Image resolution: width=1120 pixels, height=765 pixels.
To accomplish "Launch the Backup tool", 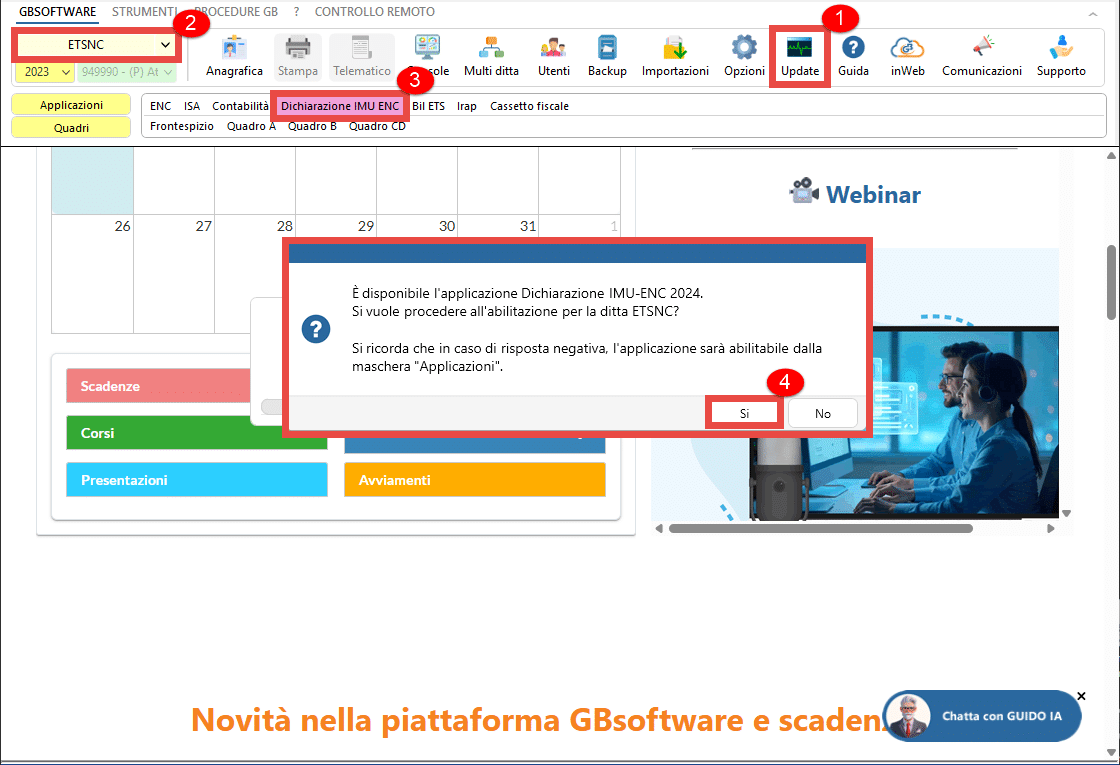I will click(x=607, y=56).
